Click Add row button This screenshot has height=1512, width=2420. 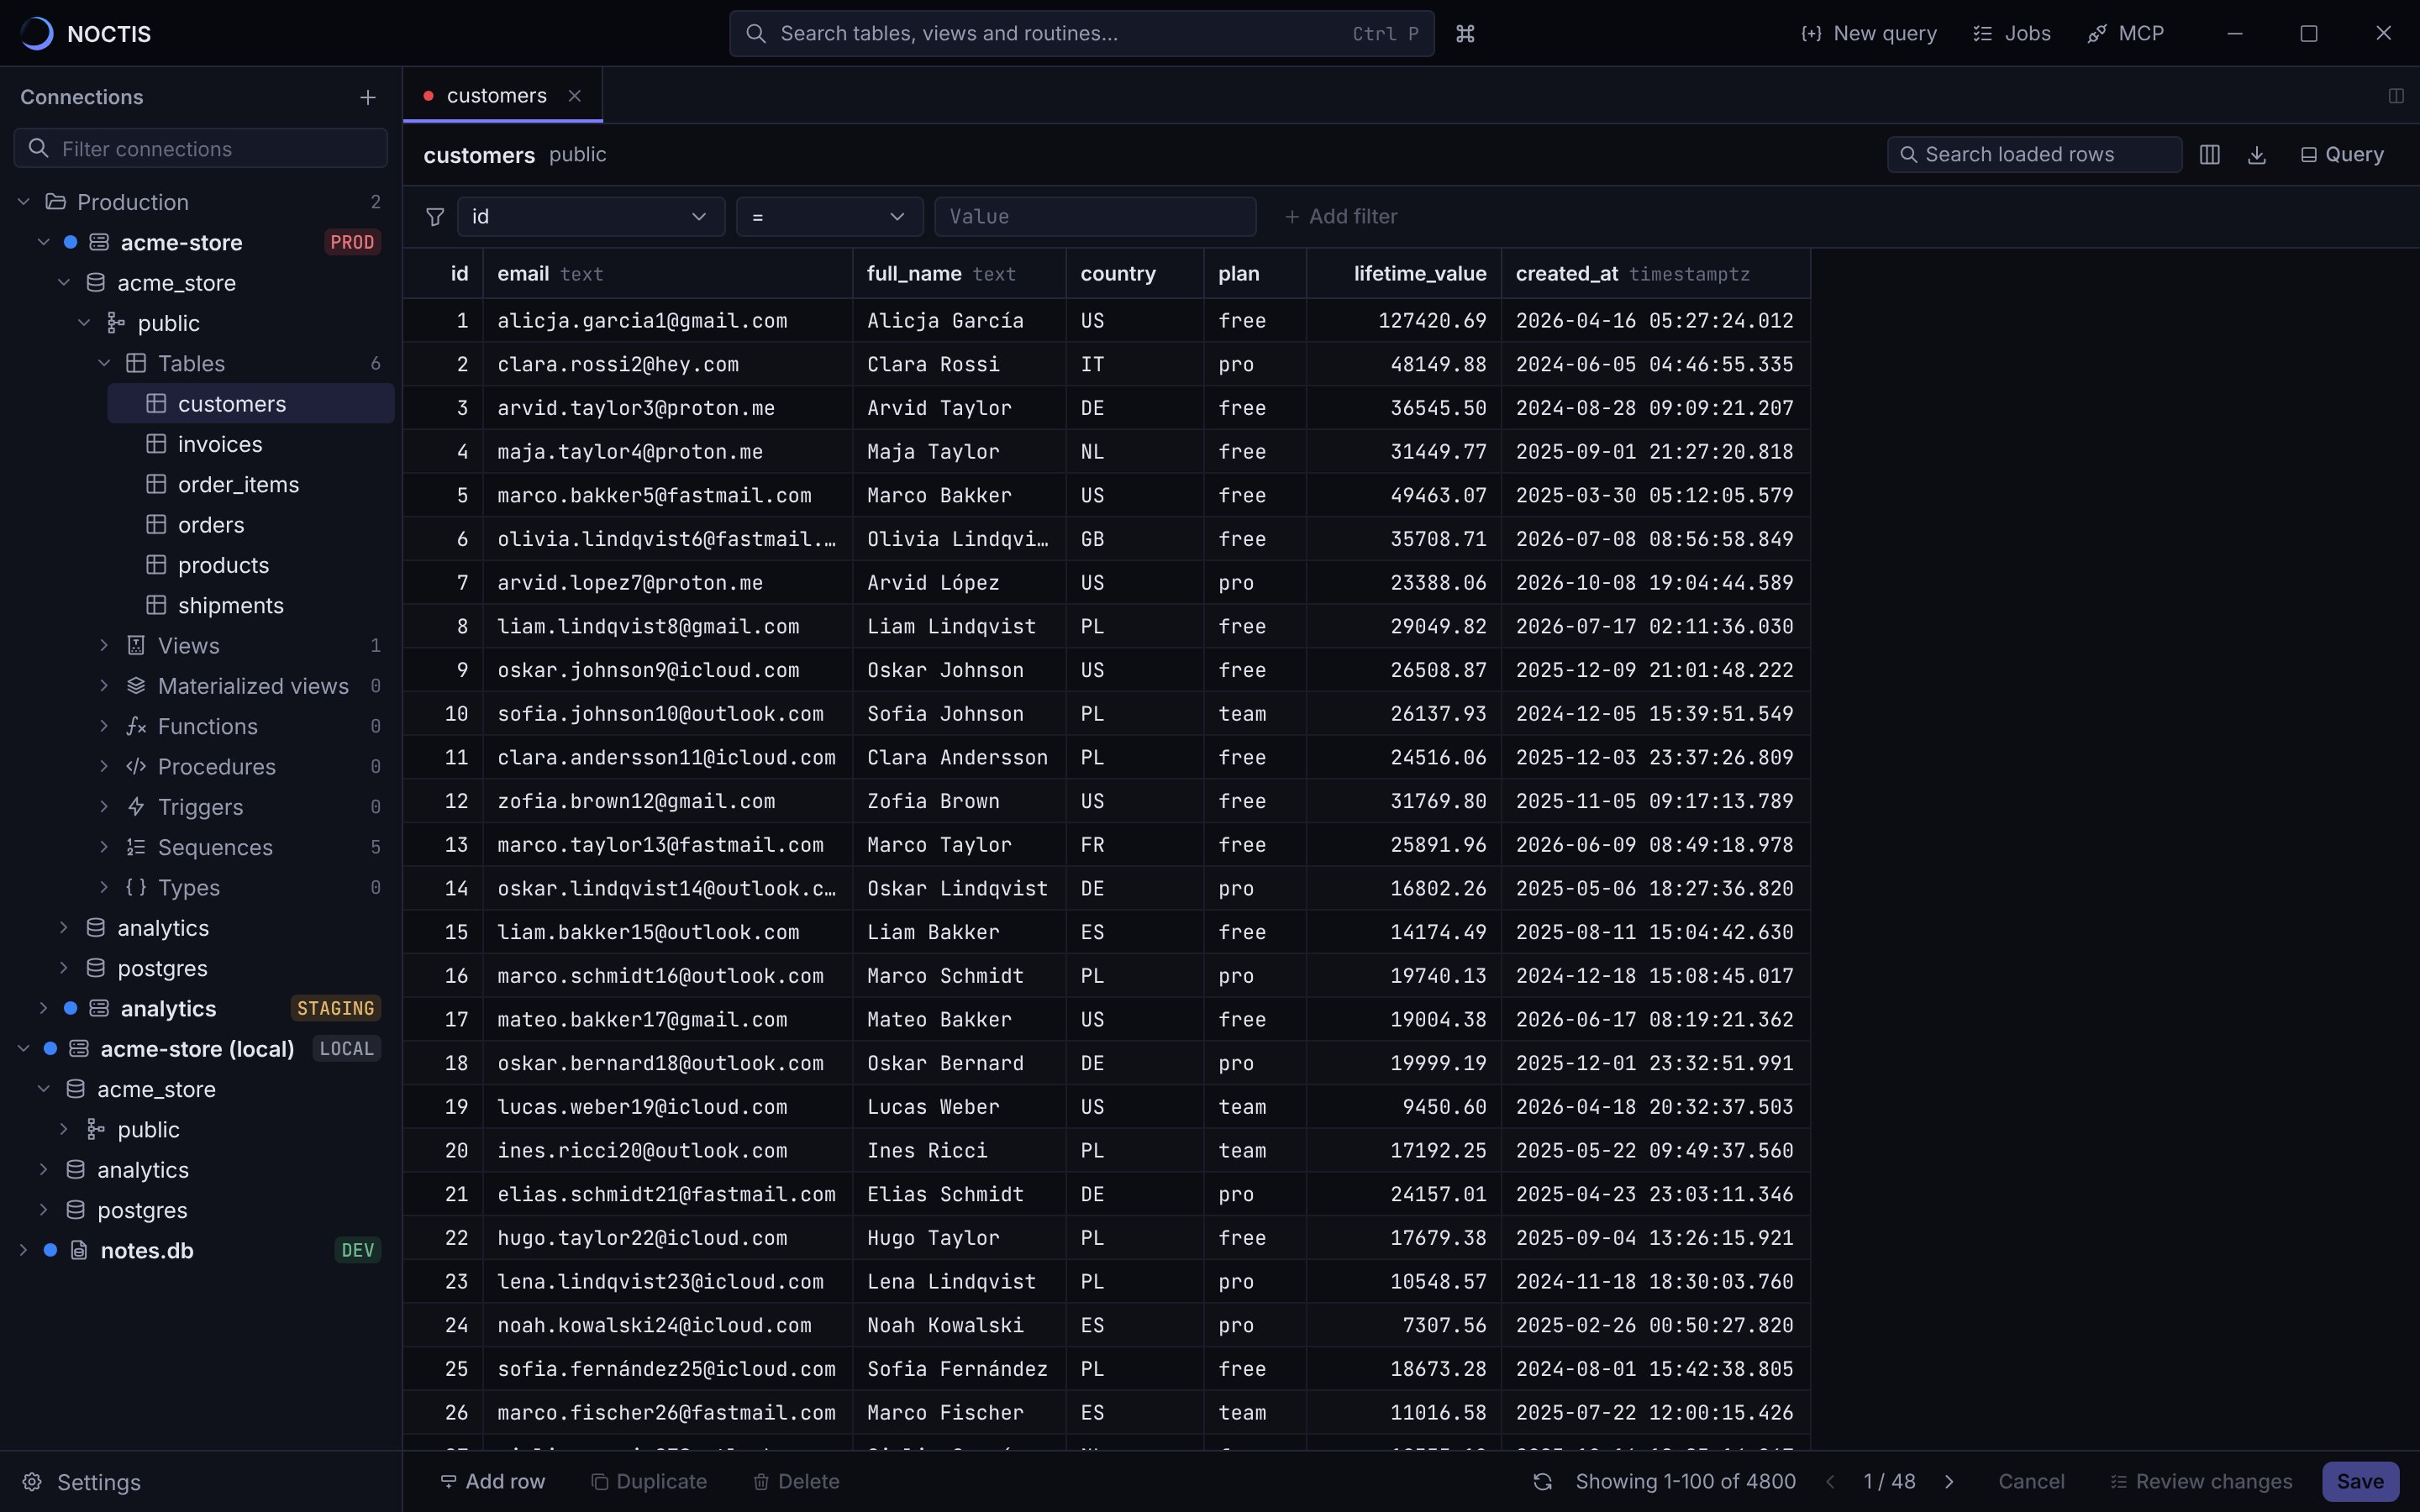(494, 1481)
